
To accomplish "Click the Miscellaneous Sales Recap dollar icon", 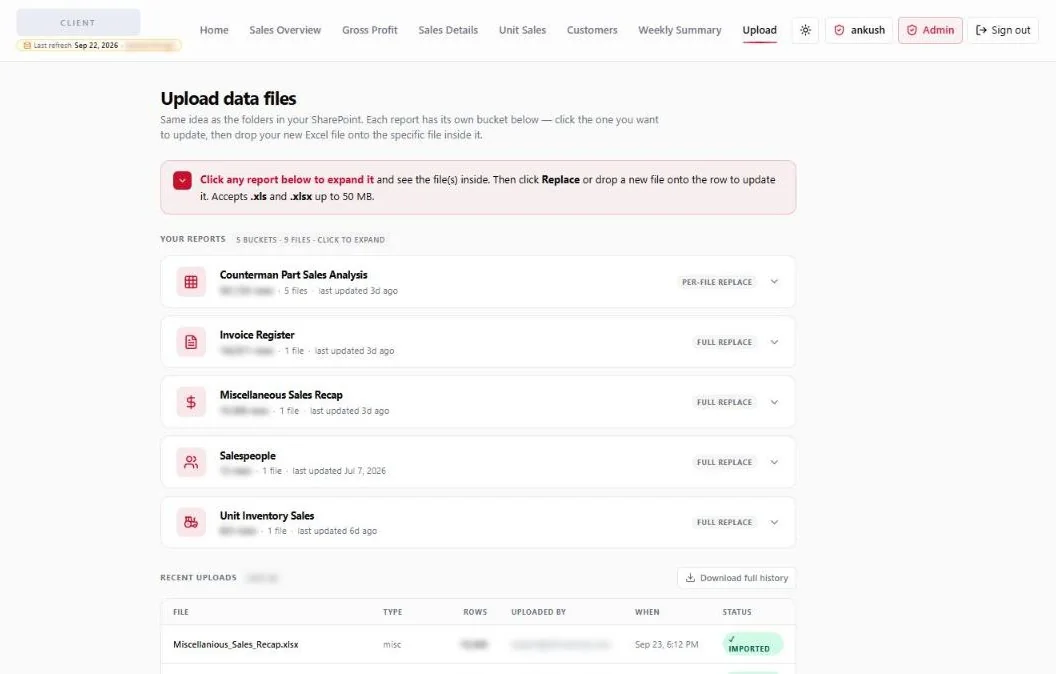I will tap(191, 402).
